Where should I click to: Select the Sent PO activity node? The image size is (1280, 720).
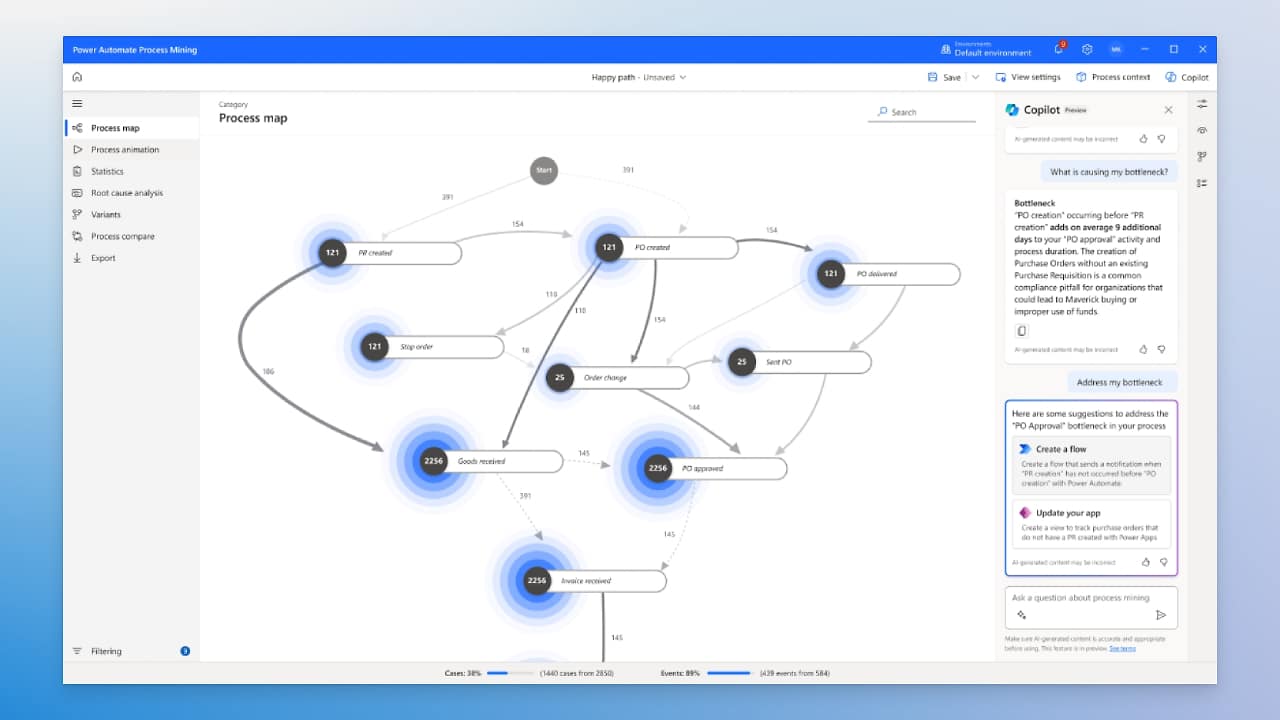800,362
